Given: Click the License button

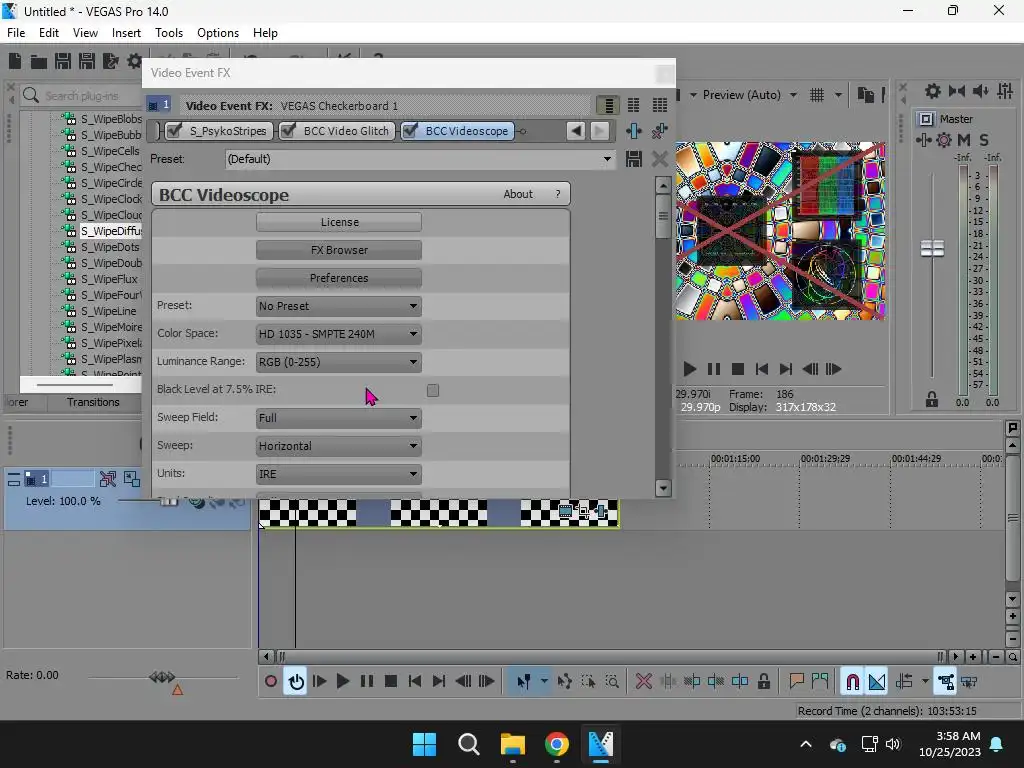Looking at the screenshot, I should pos(338,222).
